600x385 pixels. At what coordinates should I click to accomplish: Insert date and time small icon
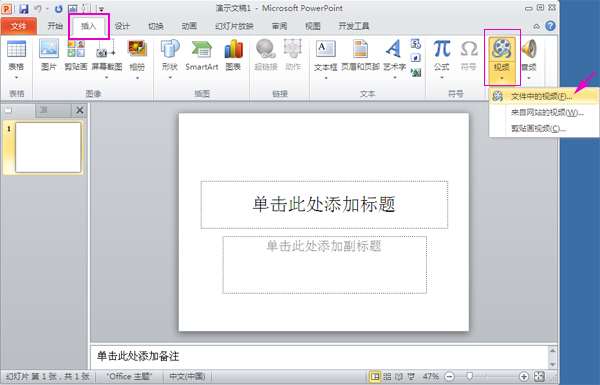coord(416,44)
